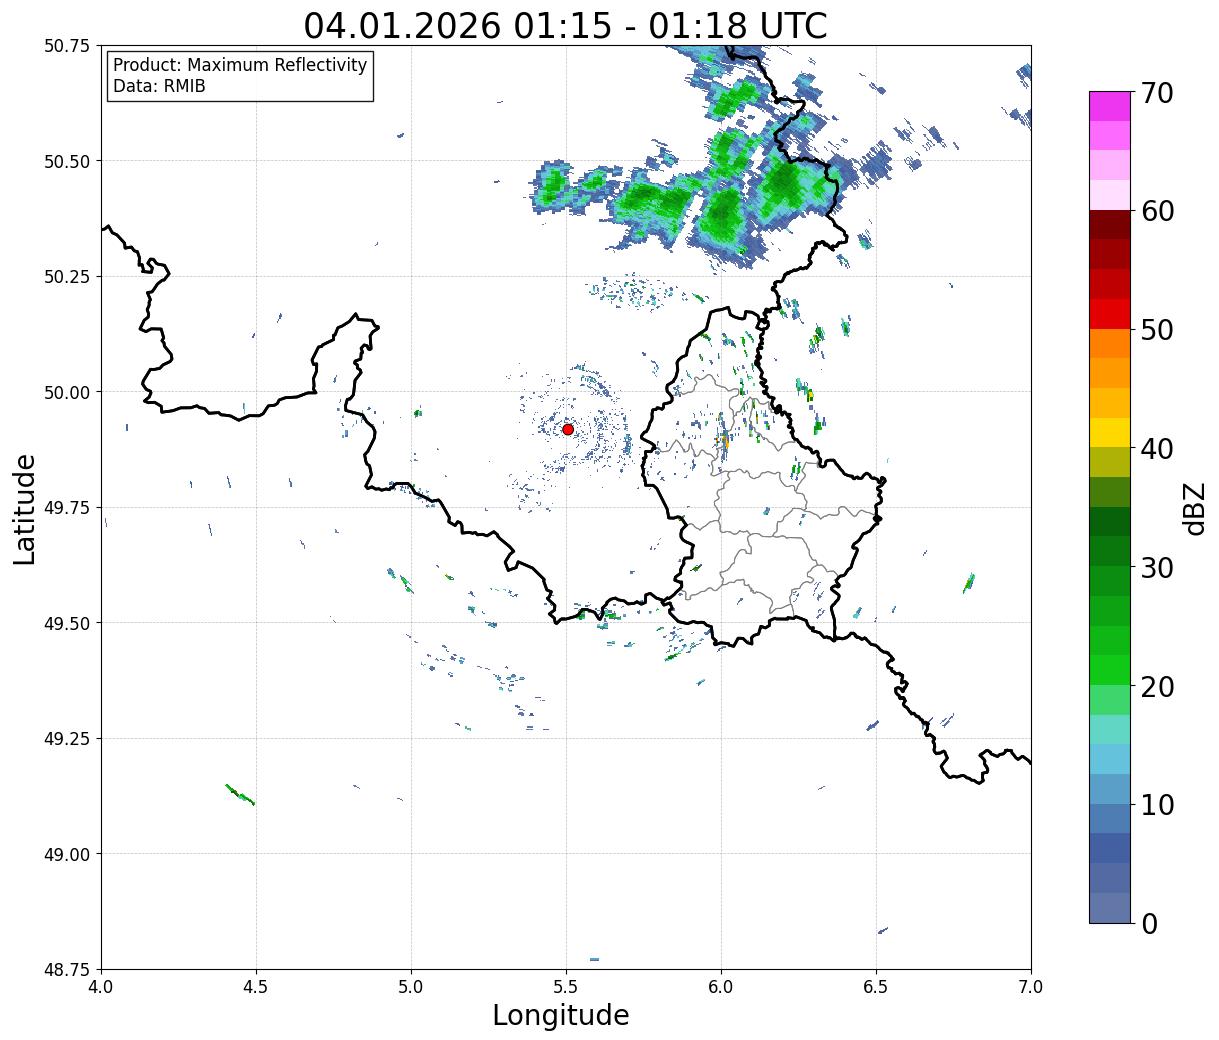Image resolution: width=1219 pixels, height=1040 pixels.
Task: Click the latitude tick label 50.00
Action: (67, 392)
